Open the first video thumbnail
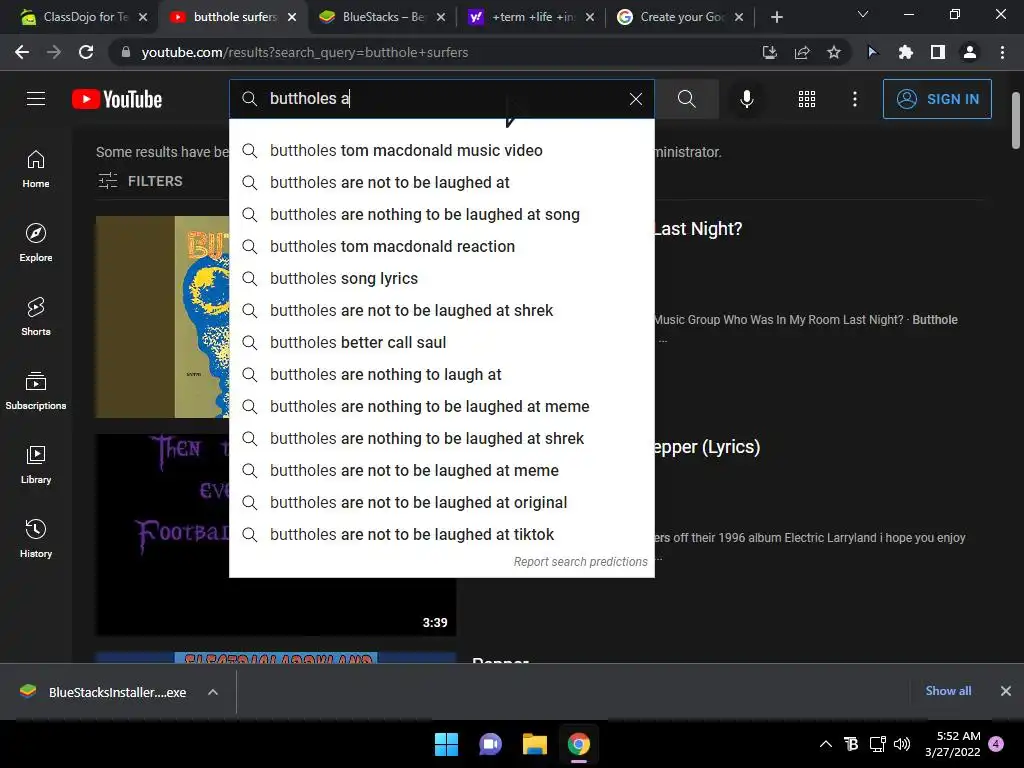 tap(163, 317)
